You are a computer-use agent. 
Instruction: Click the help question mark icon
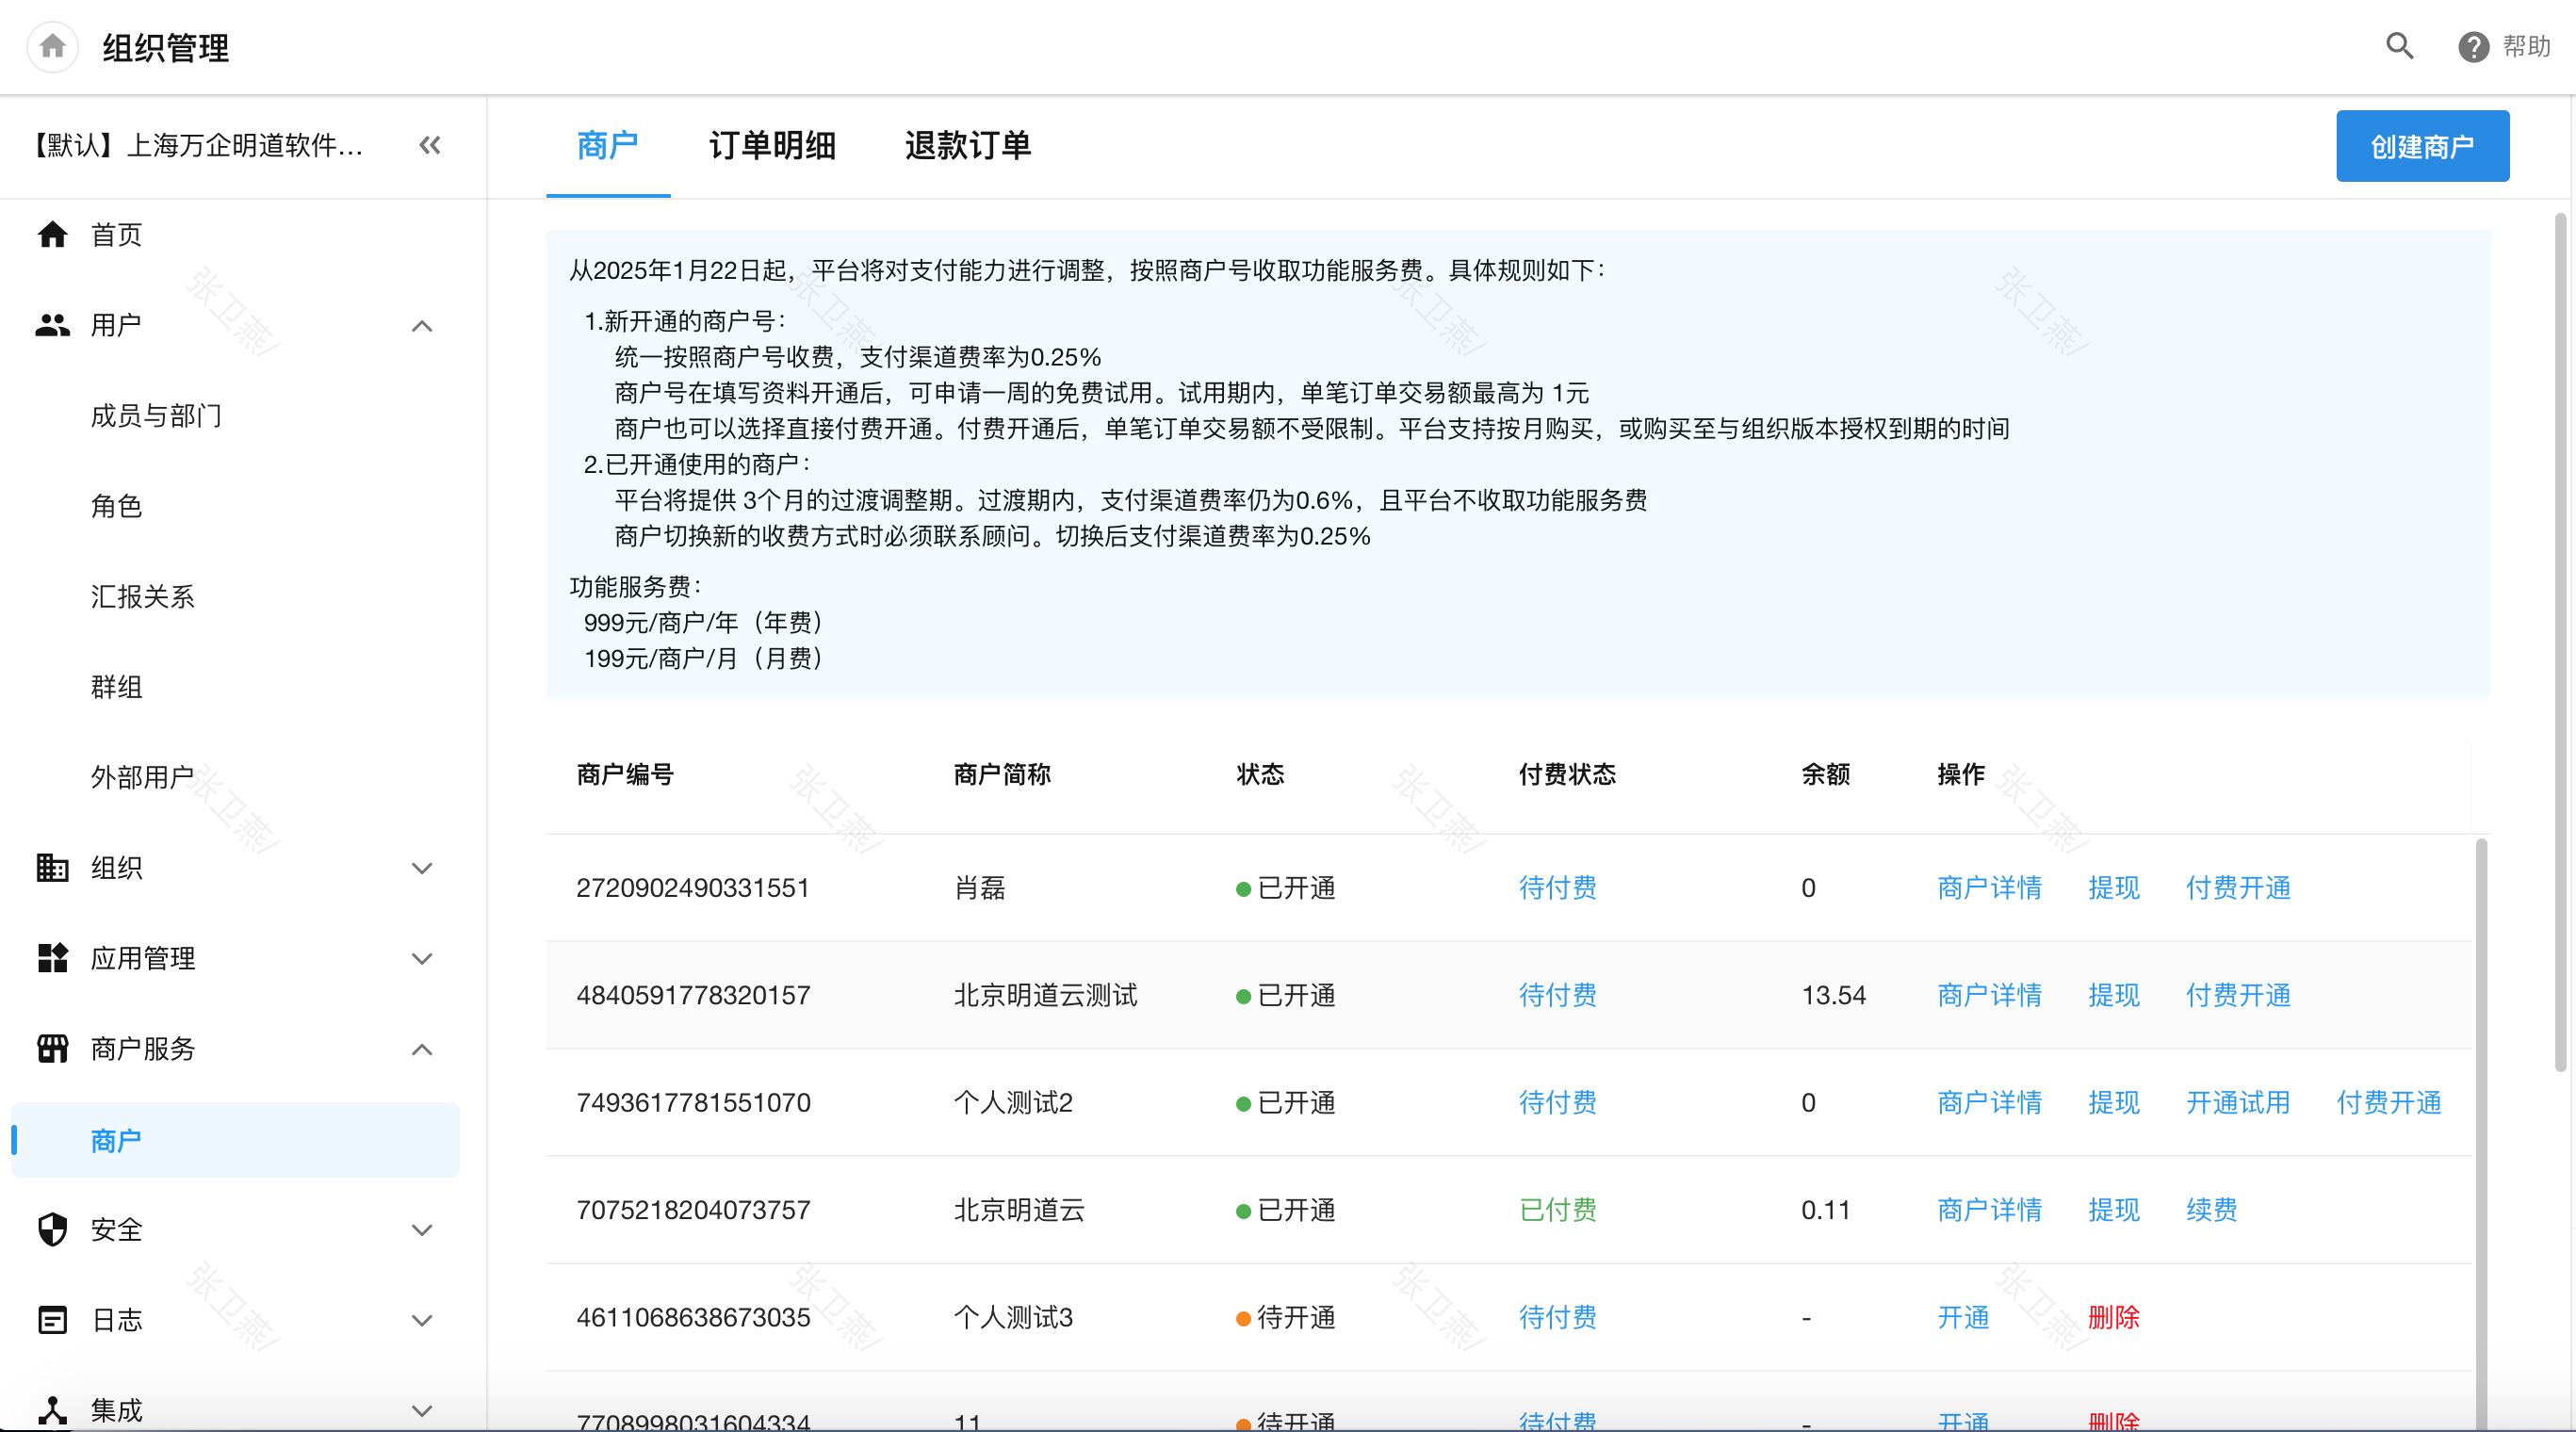[2473, 46]
